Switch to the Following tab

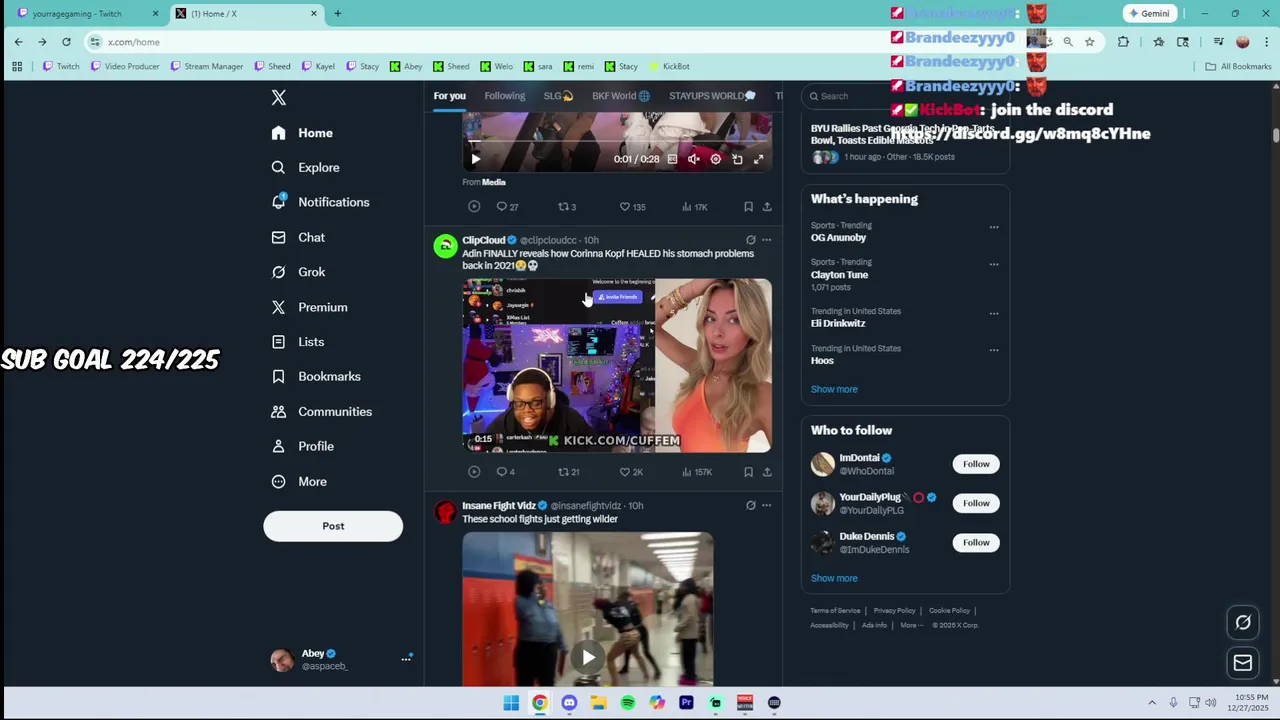click(x=505, y=96)
